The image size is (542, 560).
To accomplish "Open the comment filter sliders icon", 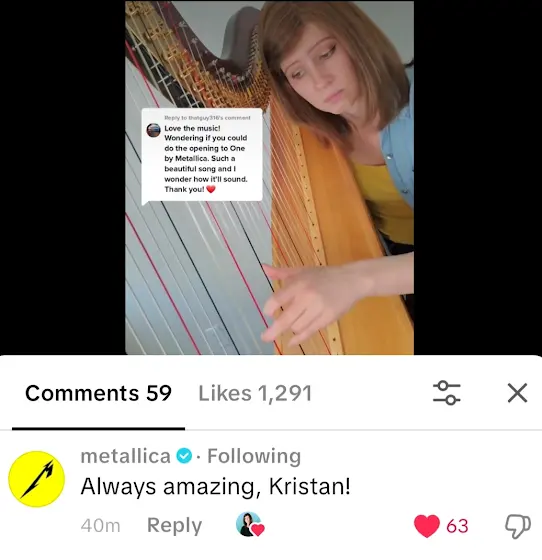I will tap(446, 393).
